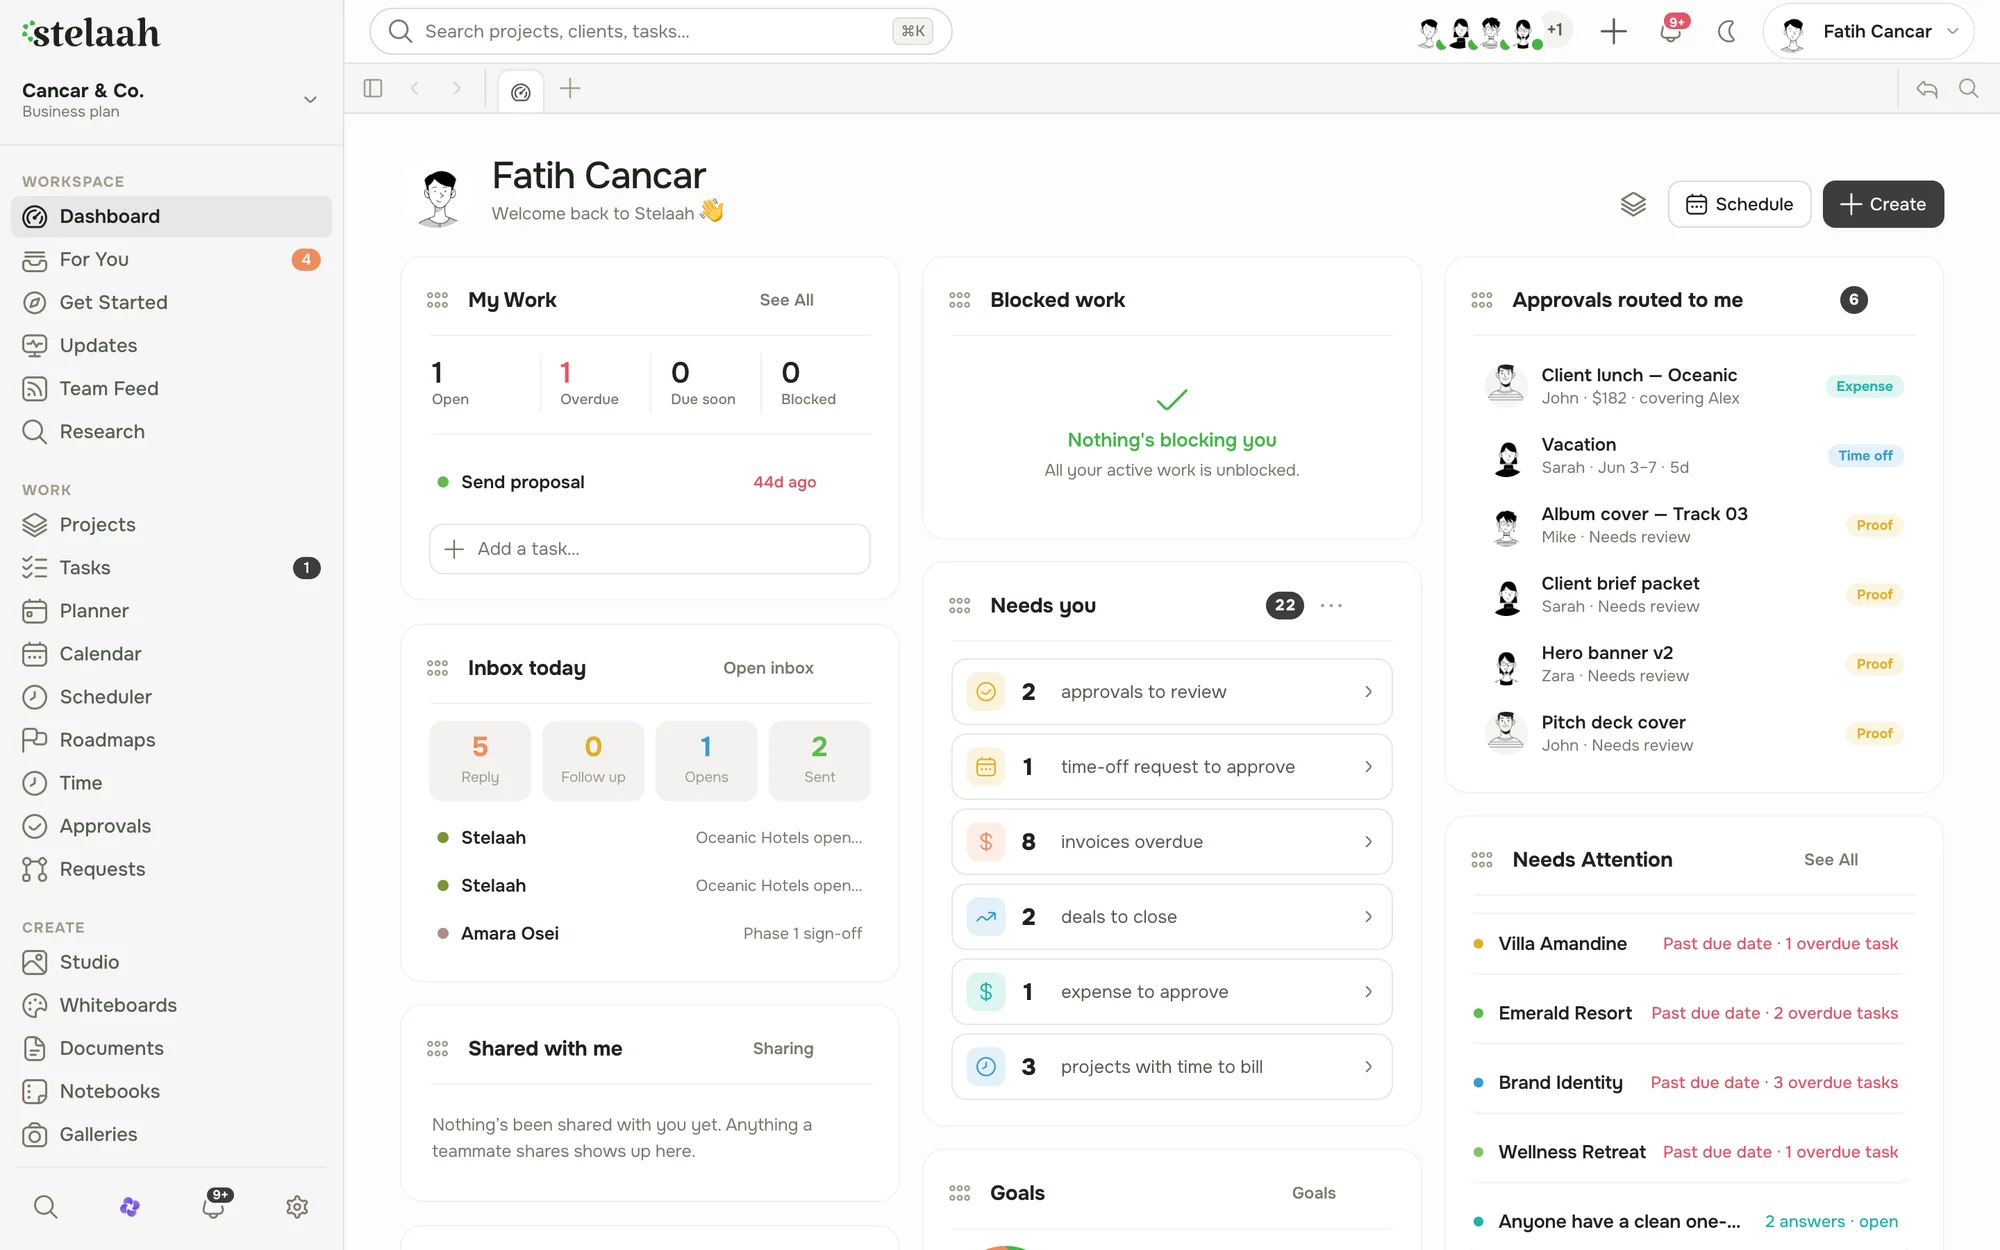The image size is (2000, 1250).
Task: Open Send proposal task
Action: pos(650,482)
